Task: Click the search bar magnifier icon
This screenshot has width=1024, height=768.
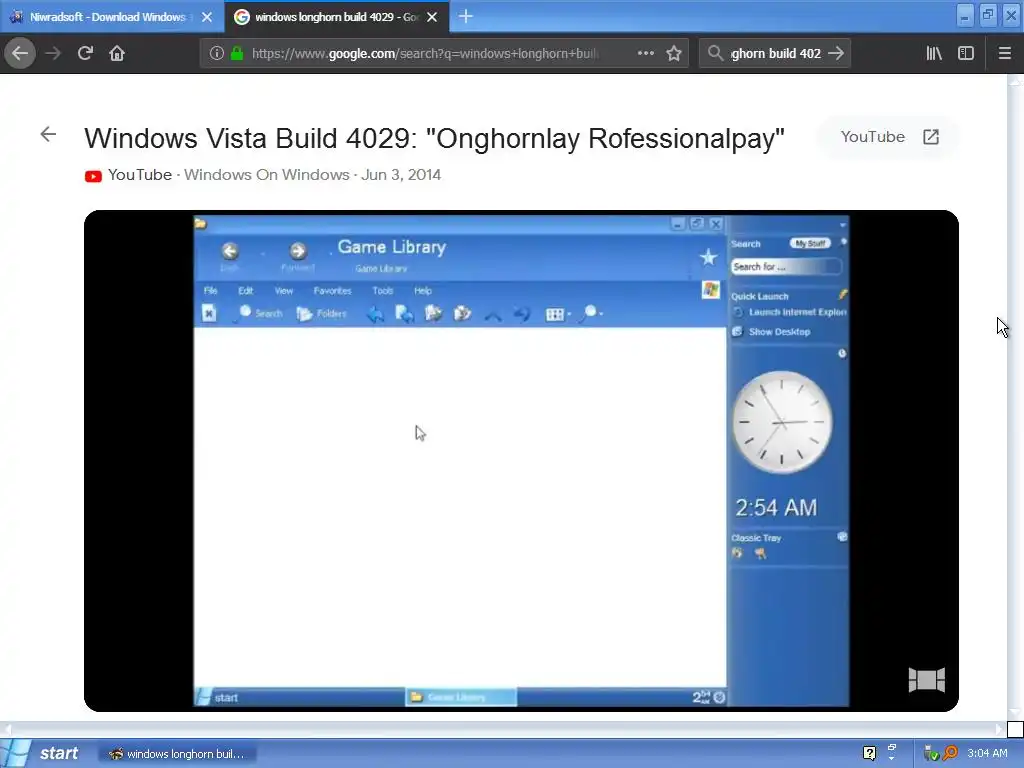Action: coord(715,53)
